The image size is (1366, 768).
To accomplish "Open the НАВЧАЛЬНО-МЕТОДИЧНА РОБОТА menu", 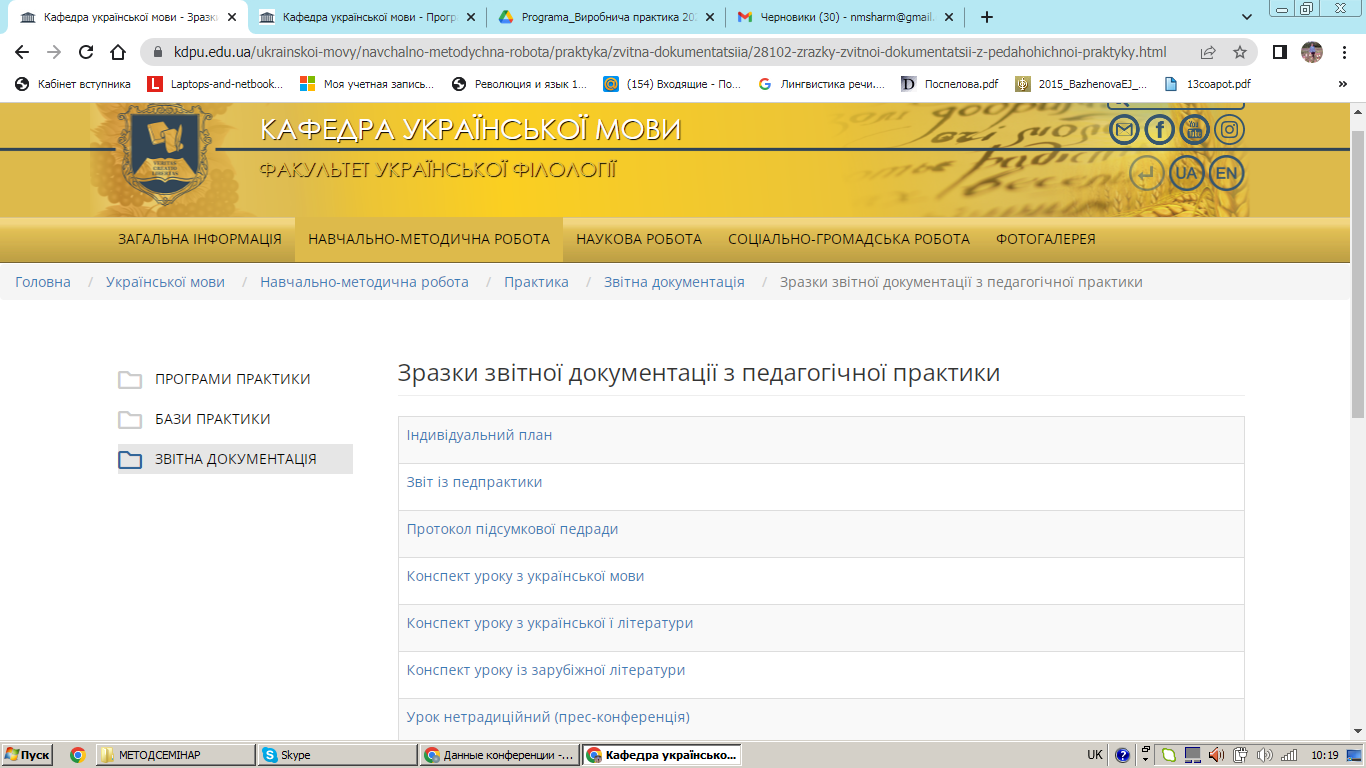I will point(429,239).
